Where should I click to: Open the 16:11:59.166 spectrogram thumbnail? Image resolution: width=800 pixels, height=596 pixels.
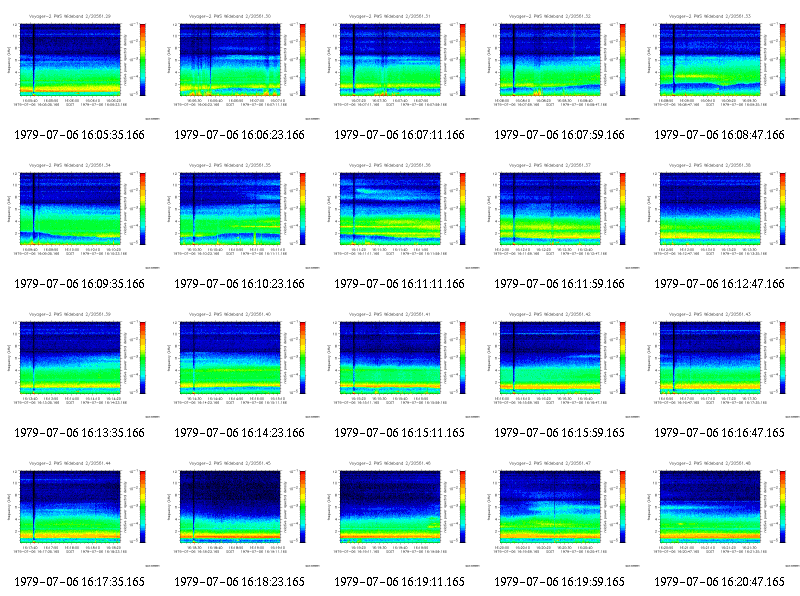pos(560,215)
